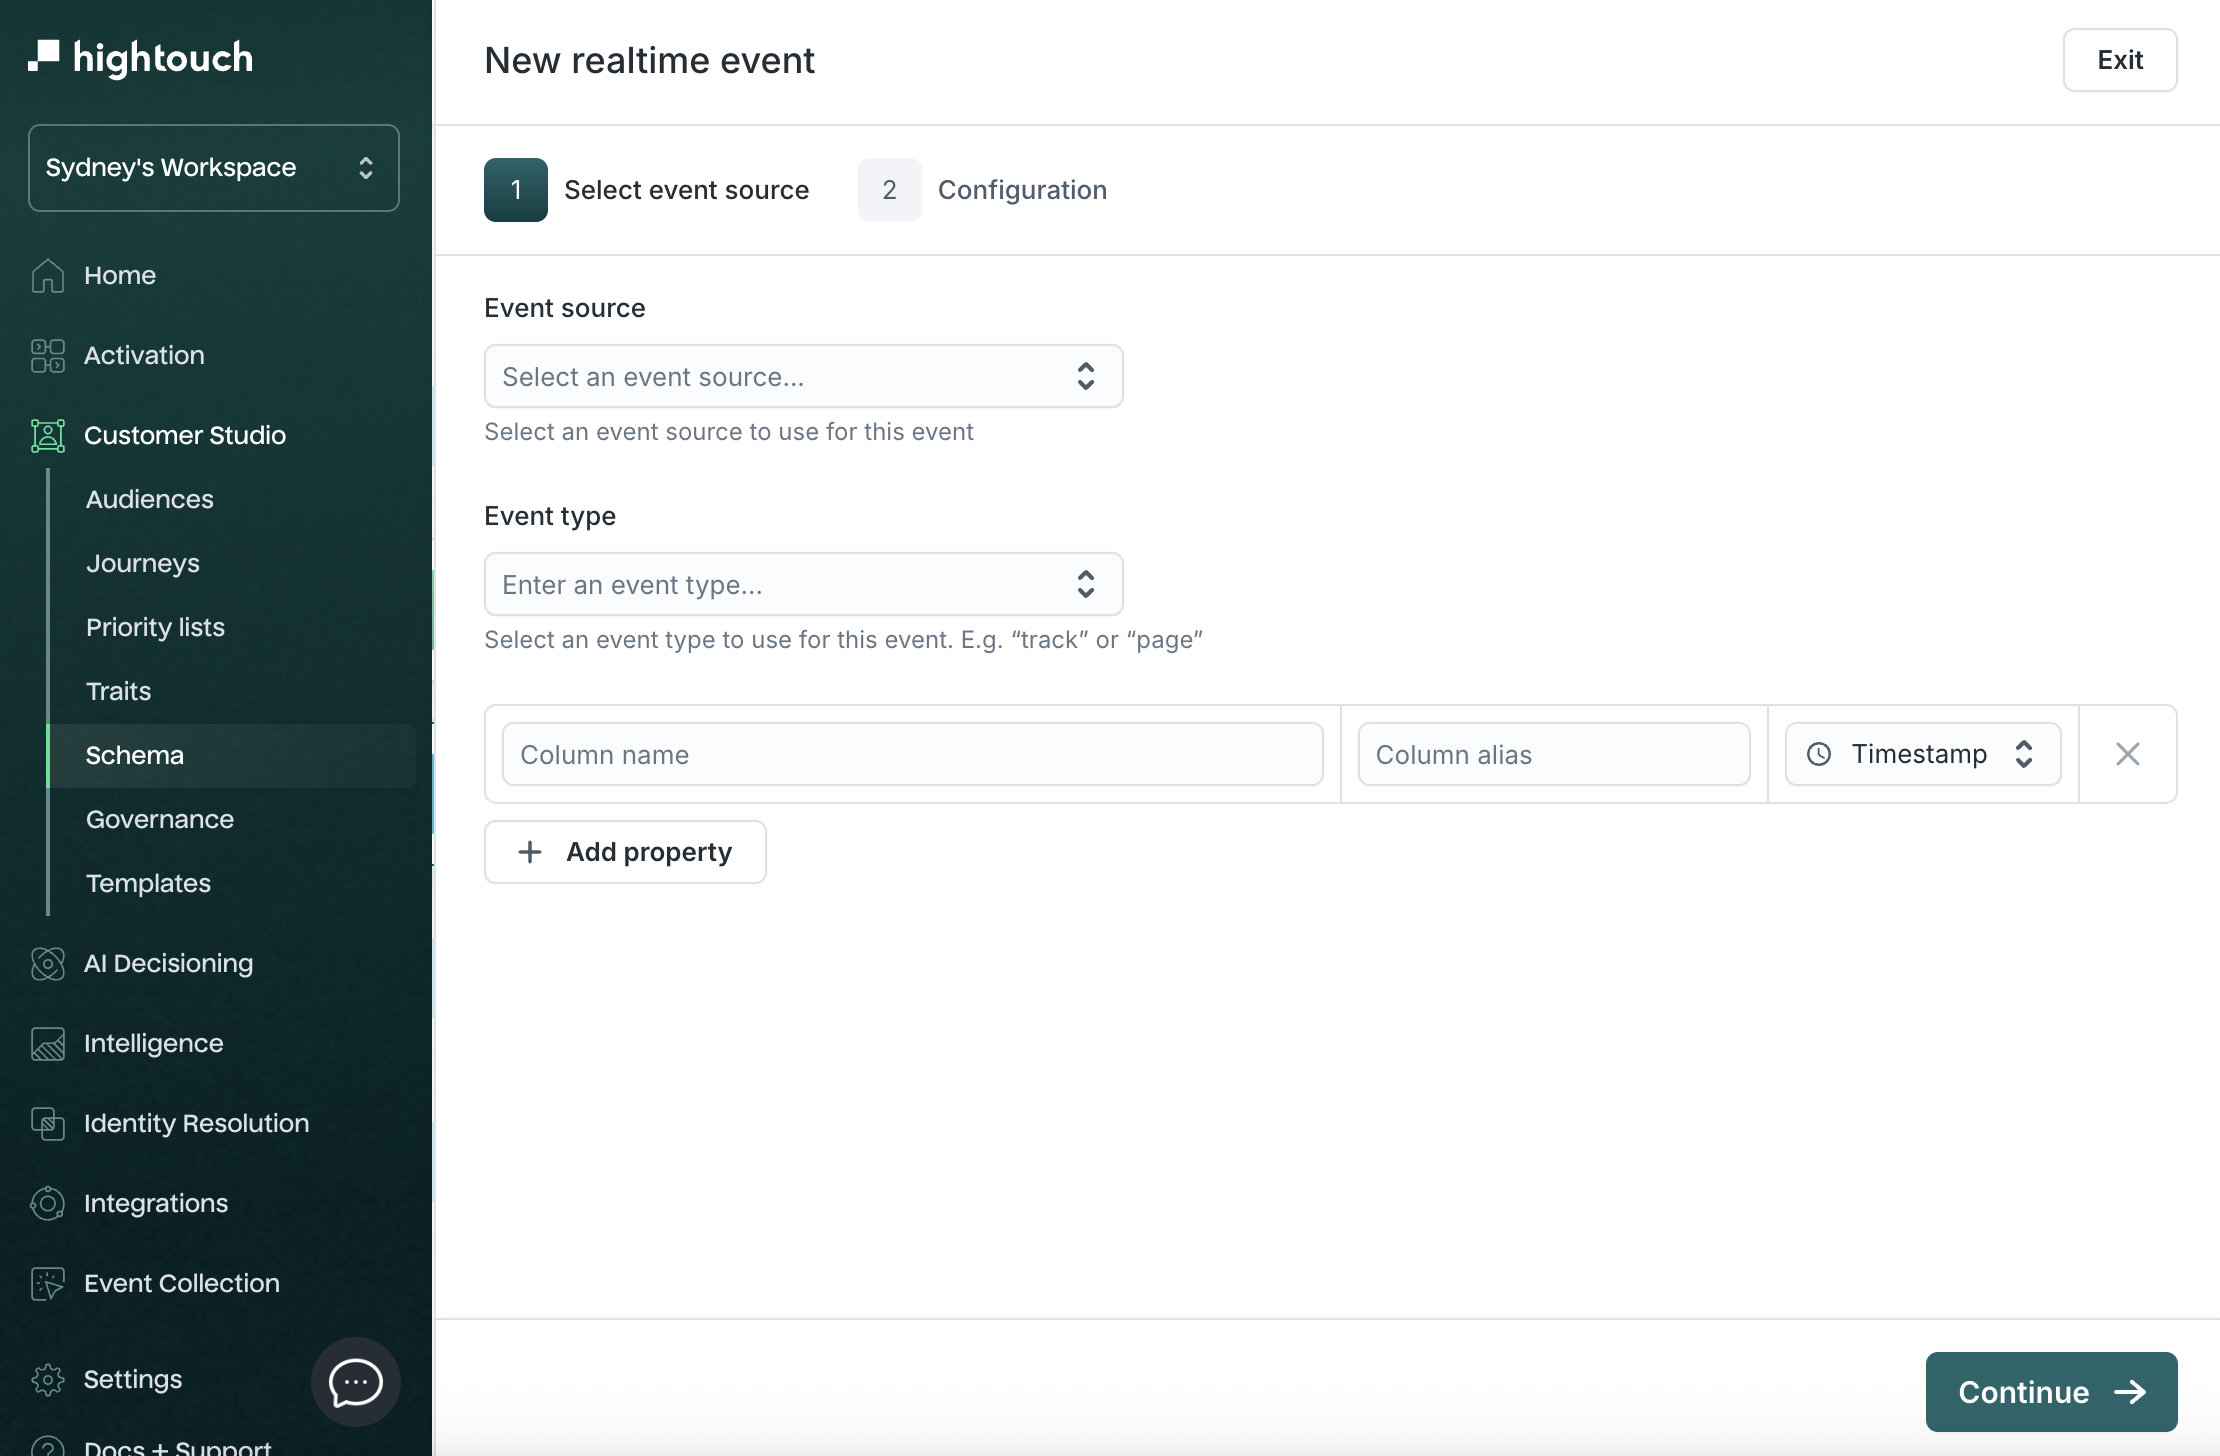Click the Continue button
This screenshot has height=1456, width=2220.
click(x=2052, y=1392)
